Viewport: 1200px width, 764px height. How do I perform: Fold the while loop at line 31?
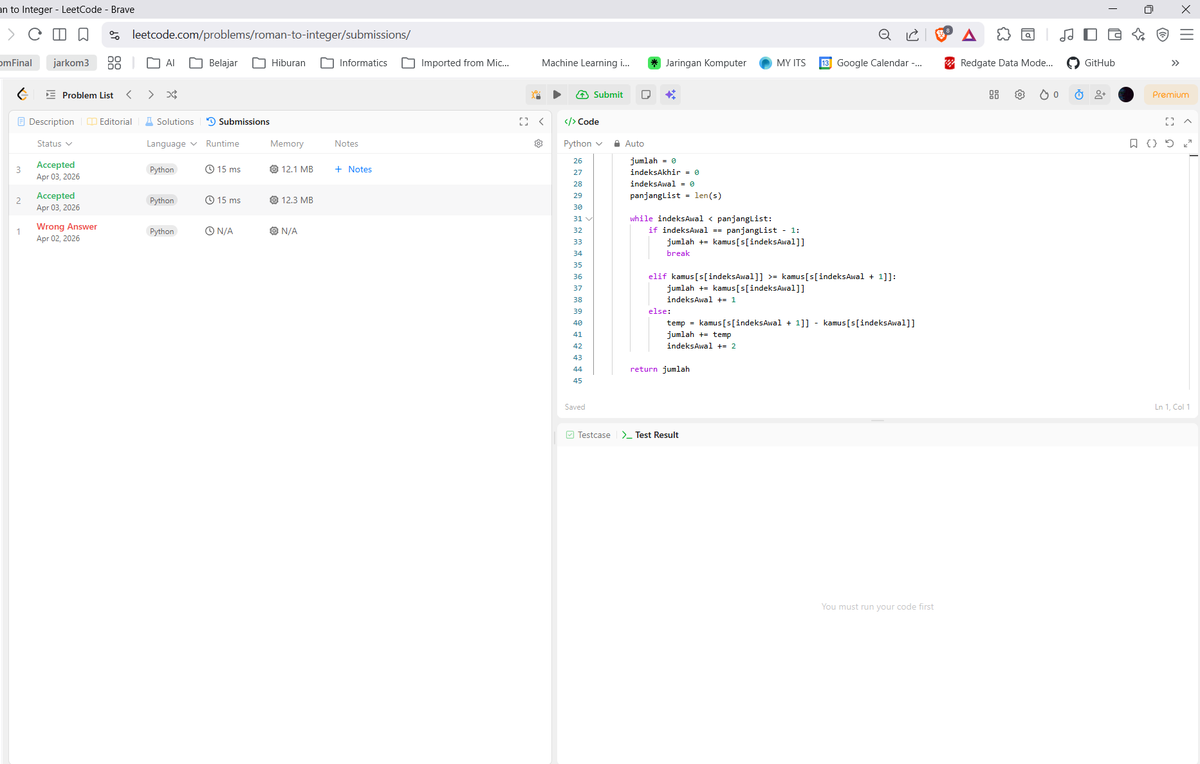coord(590,218)
